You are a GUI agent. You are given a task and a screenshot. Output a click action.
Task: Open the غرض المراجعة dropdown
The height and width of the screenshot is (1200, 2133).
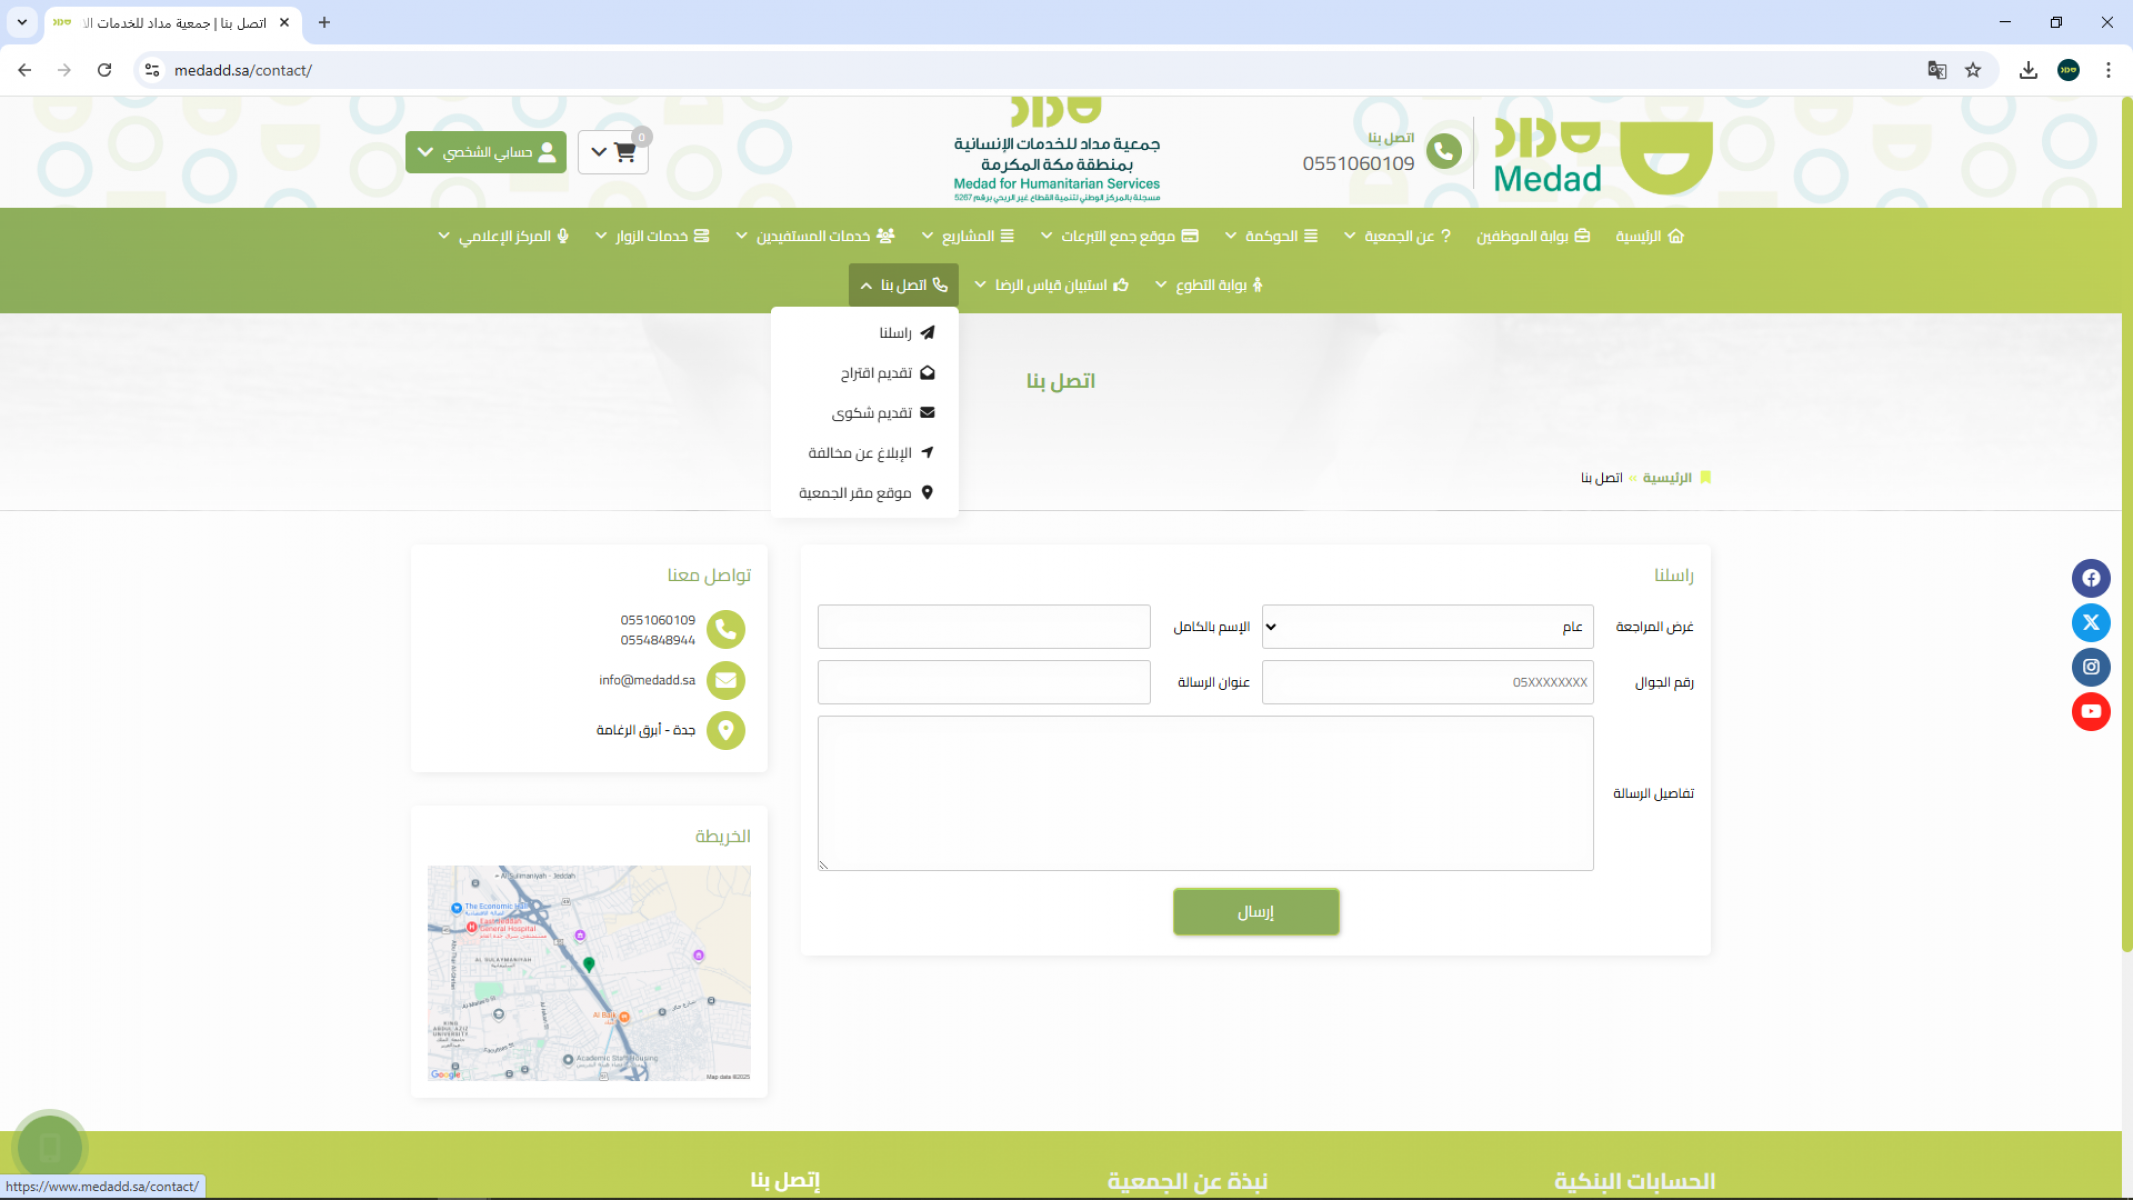[x=1427, y=627]
